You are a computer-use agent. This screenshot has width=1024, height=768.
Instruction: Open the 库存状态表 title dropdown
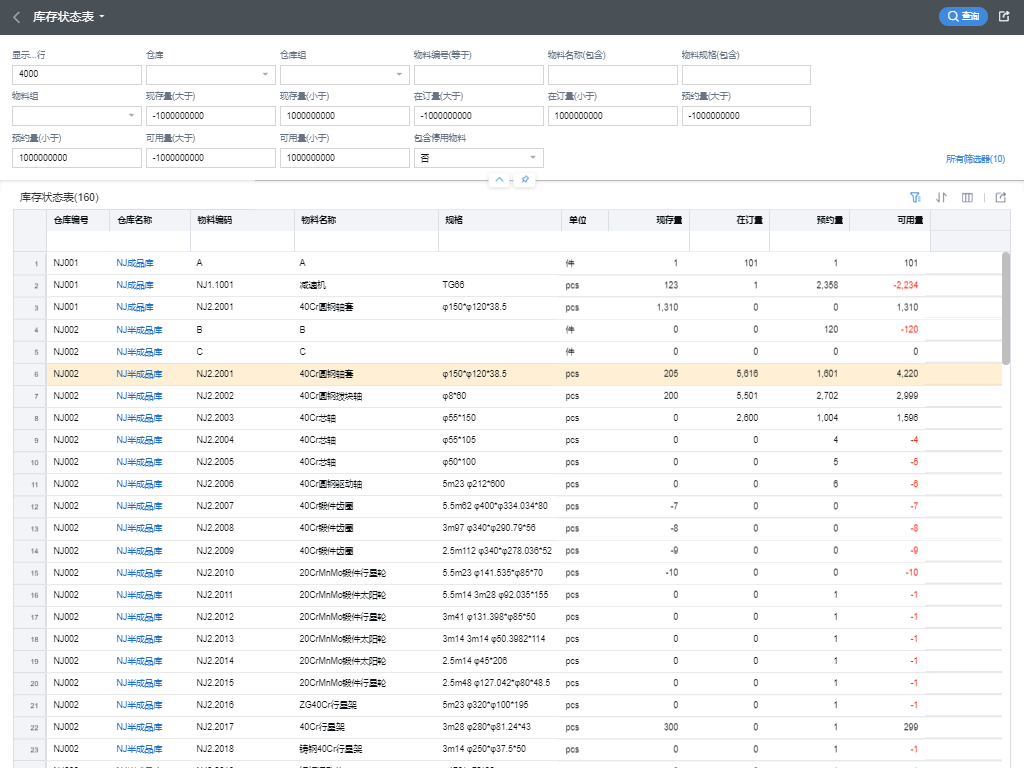click(69, 17)
